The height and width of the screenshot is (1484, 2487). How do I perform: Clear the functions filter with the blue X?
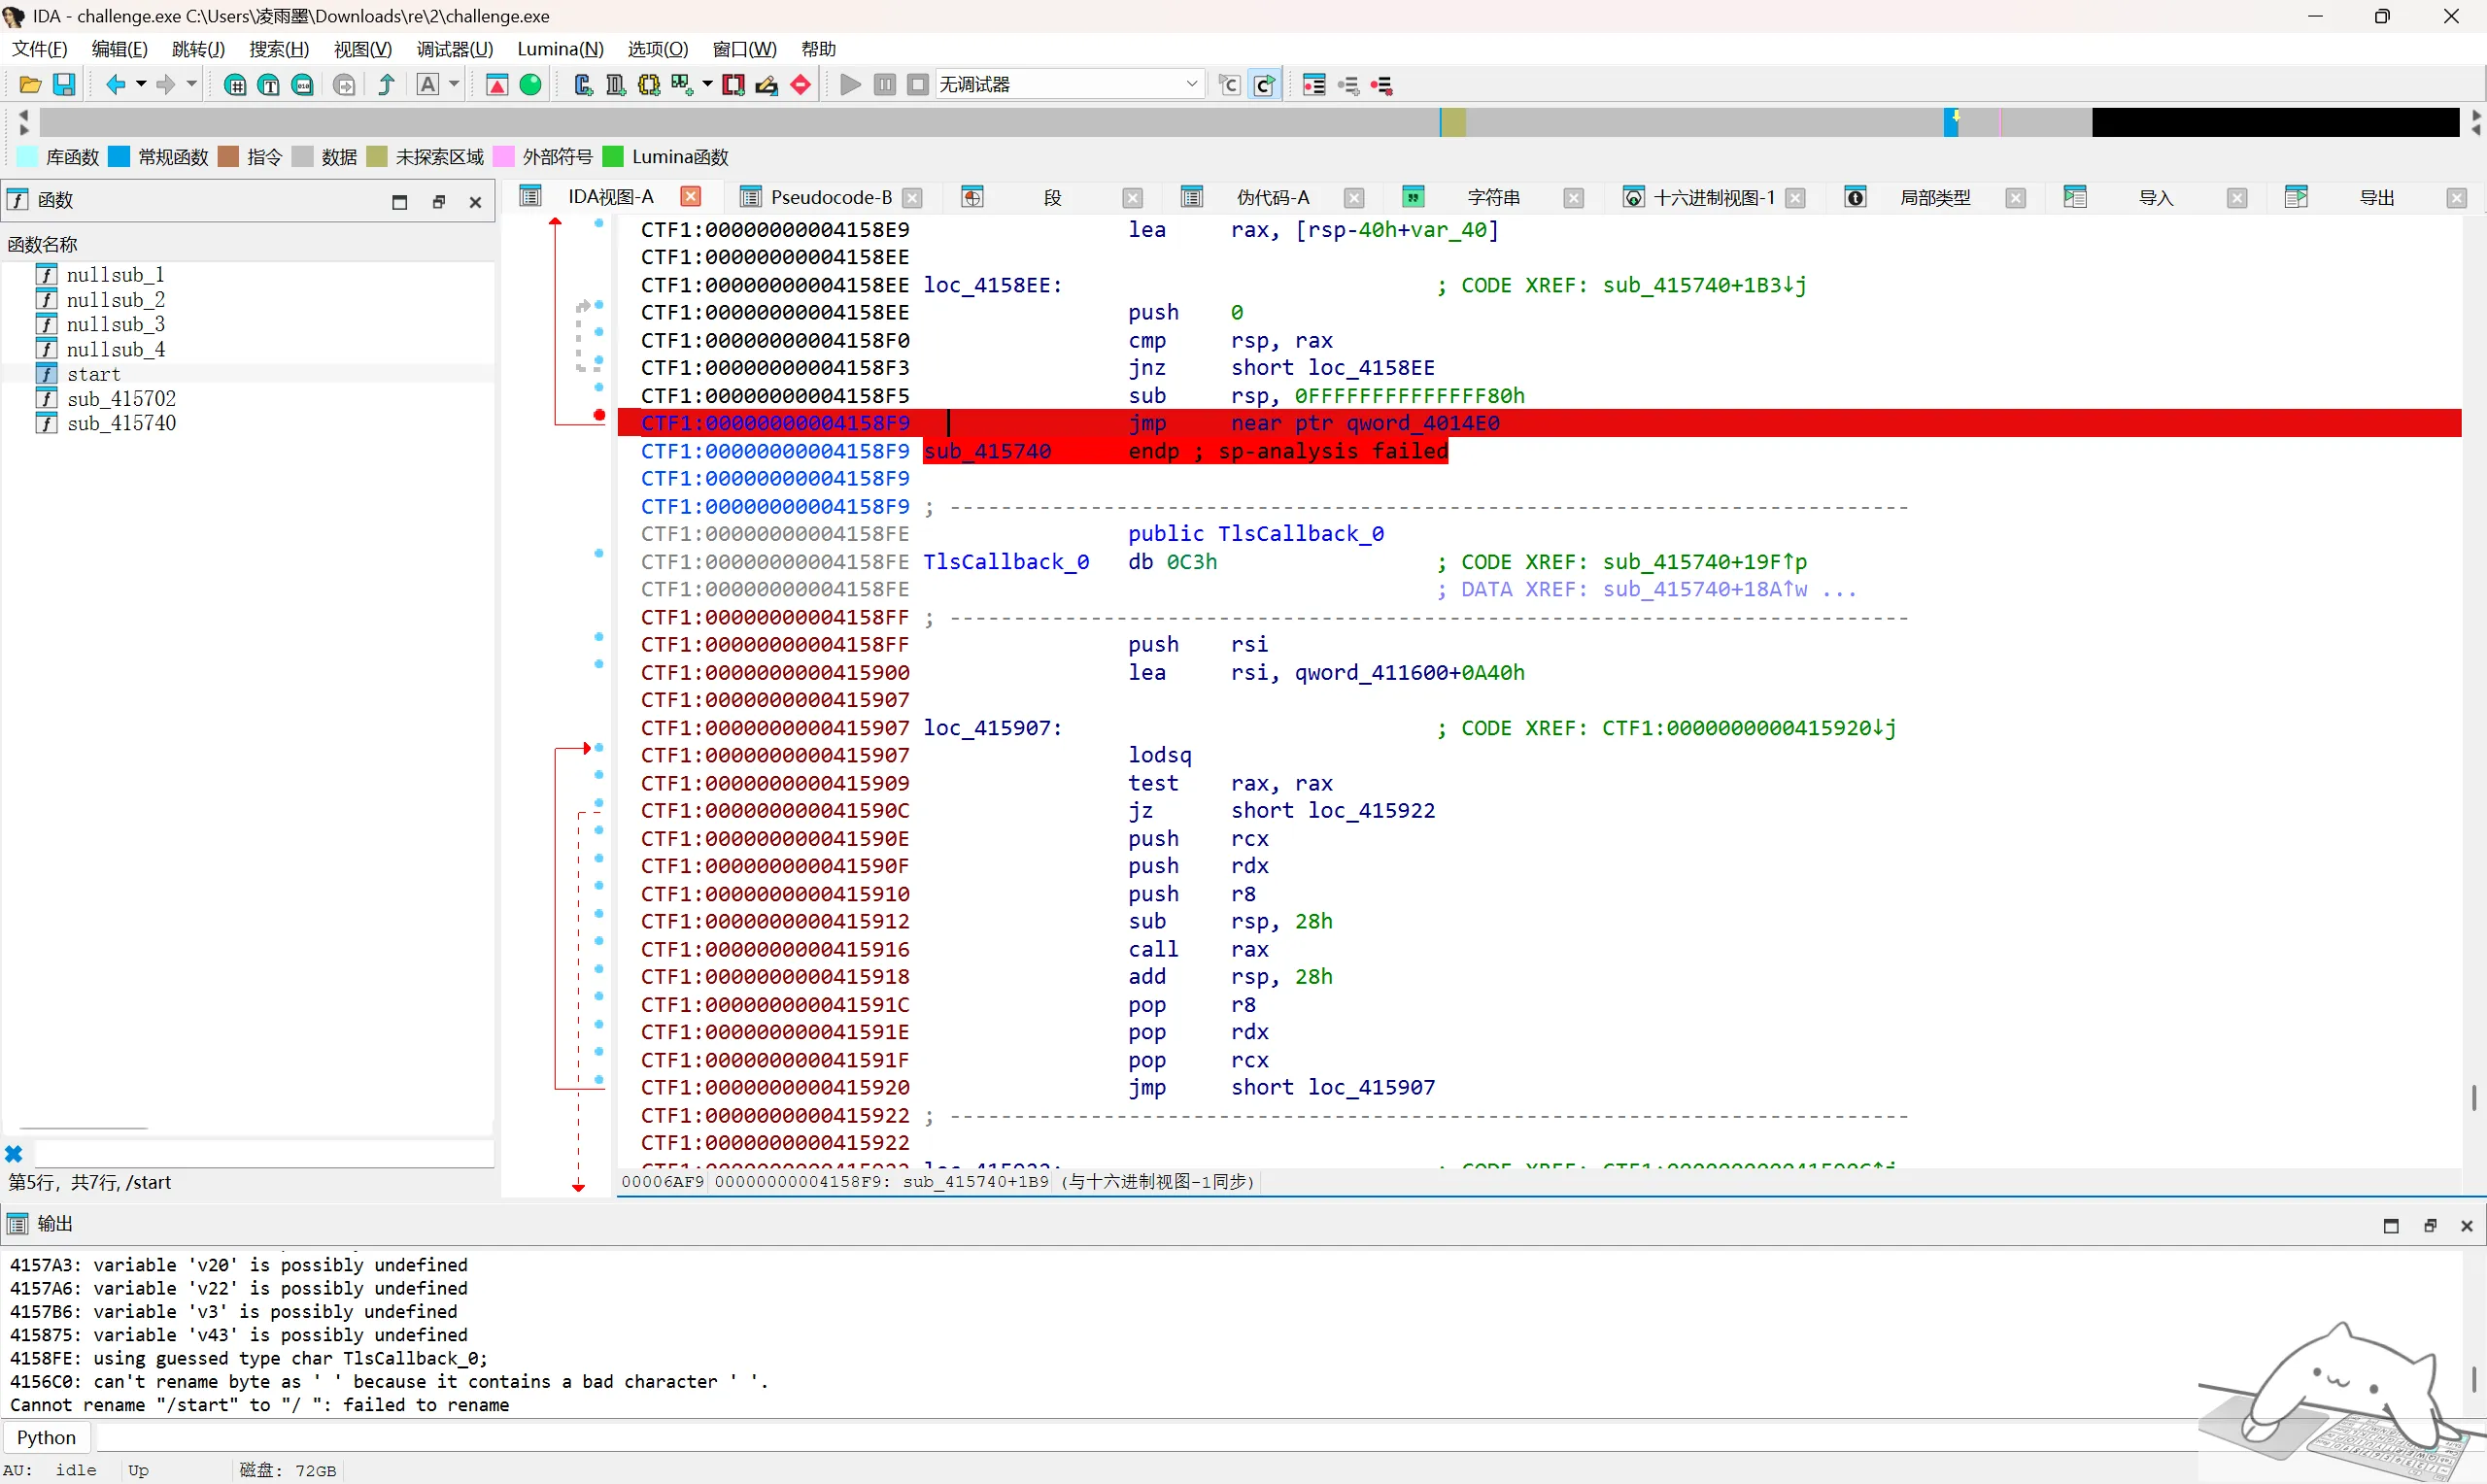point(14,1154)
